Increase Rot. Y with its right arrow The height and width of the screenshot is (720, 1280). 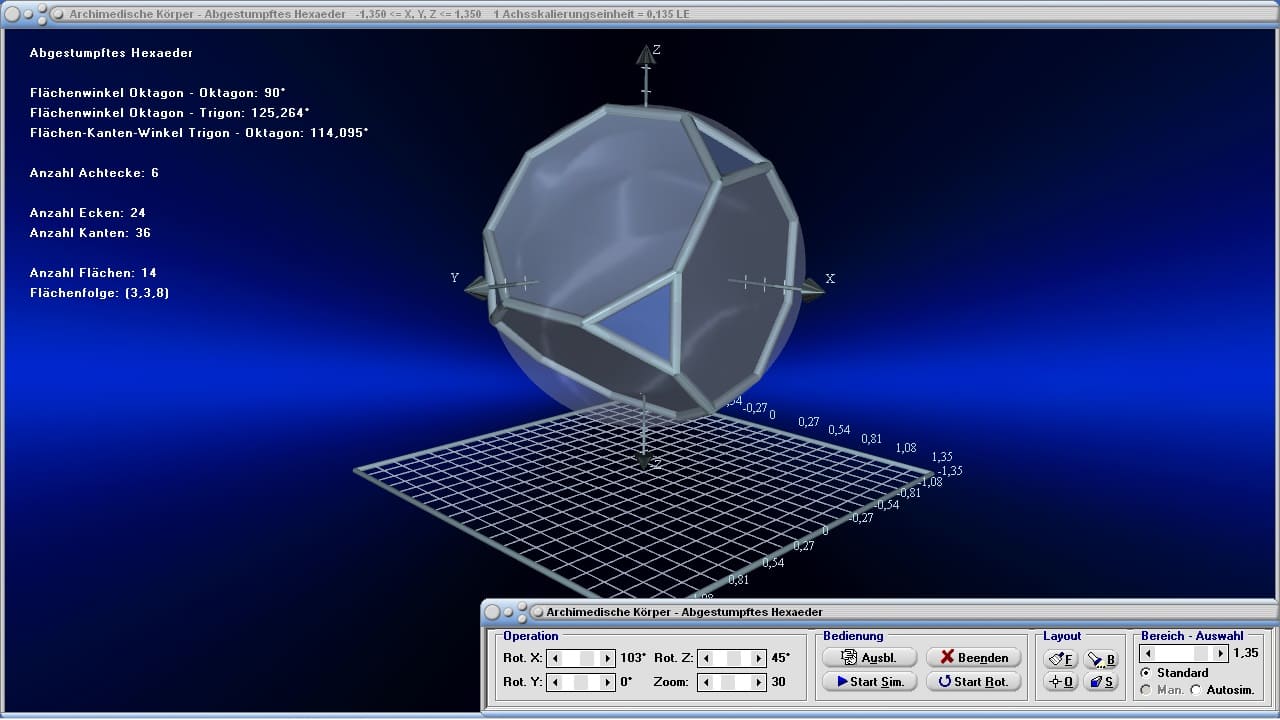tap(607, 682)
